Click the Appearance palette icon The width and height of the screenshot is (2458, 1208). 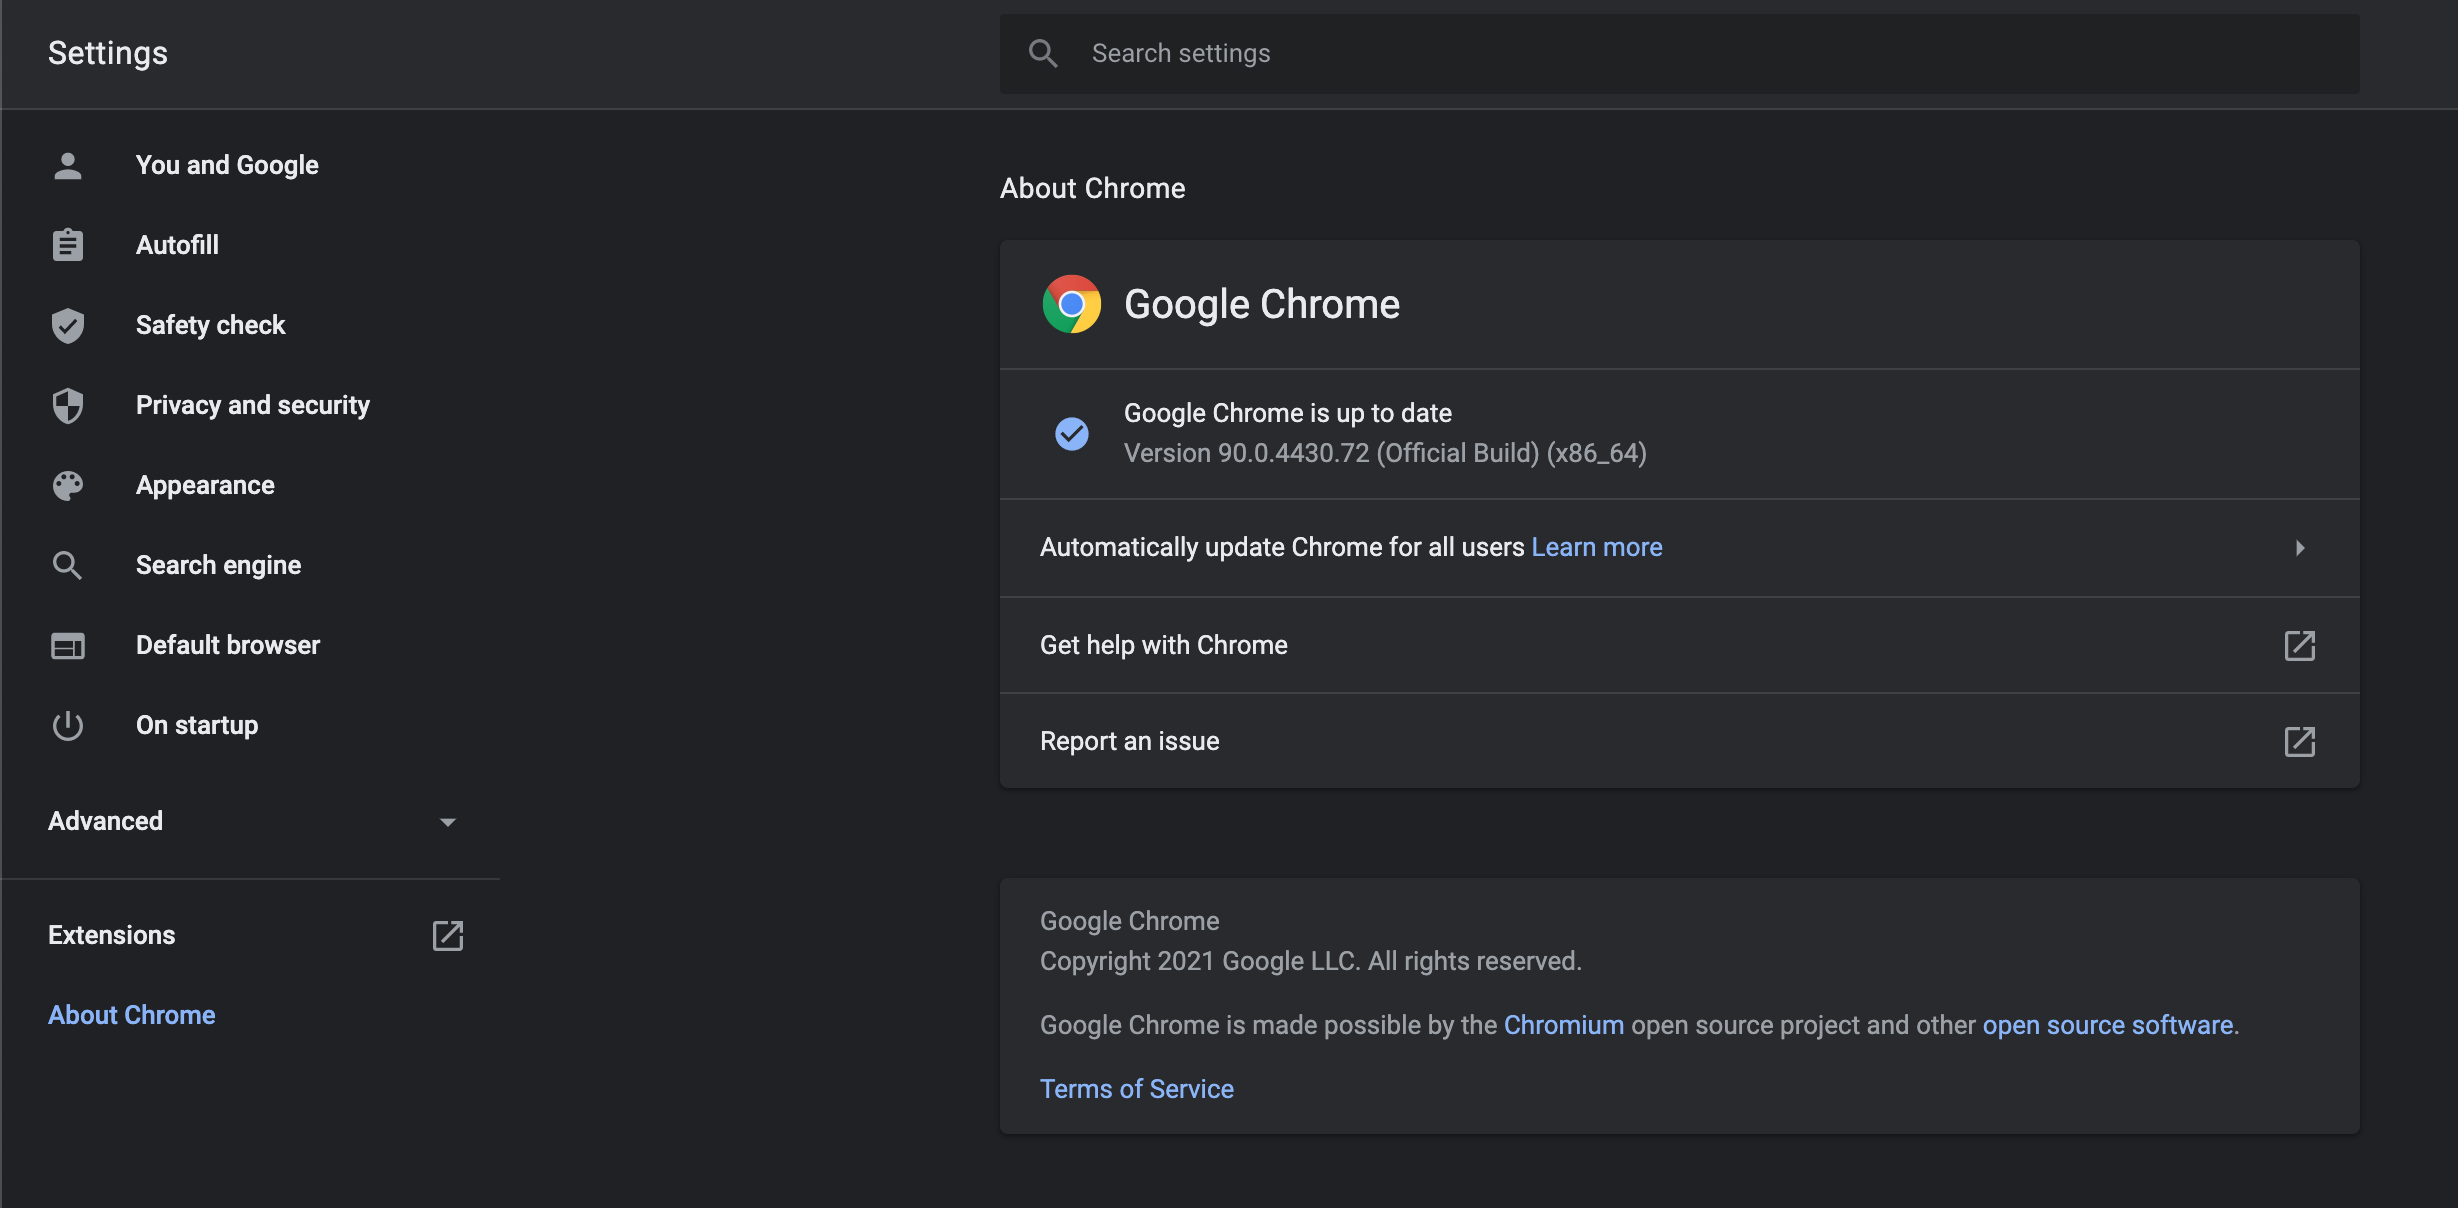coord(67,485)
